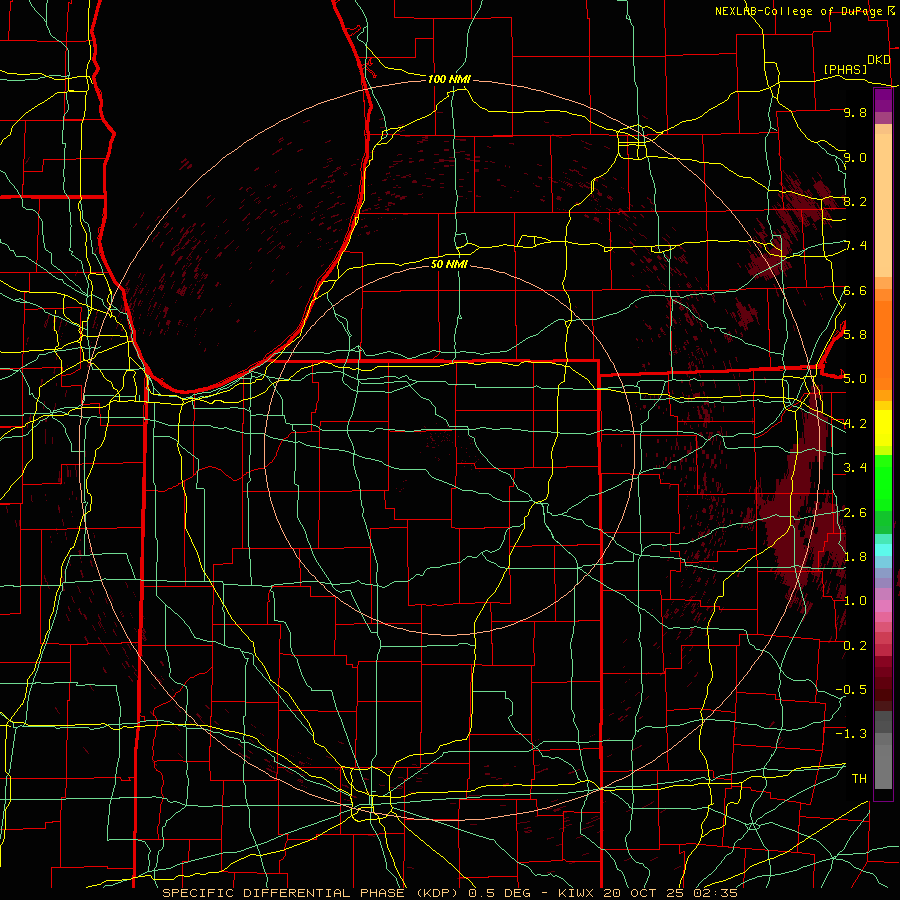
Task: Click the NEXLAB-College of DuPage label
Action: point(799,11)
